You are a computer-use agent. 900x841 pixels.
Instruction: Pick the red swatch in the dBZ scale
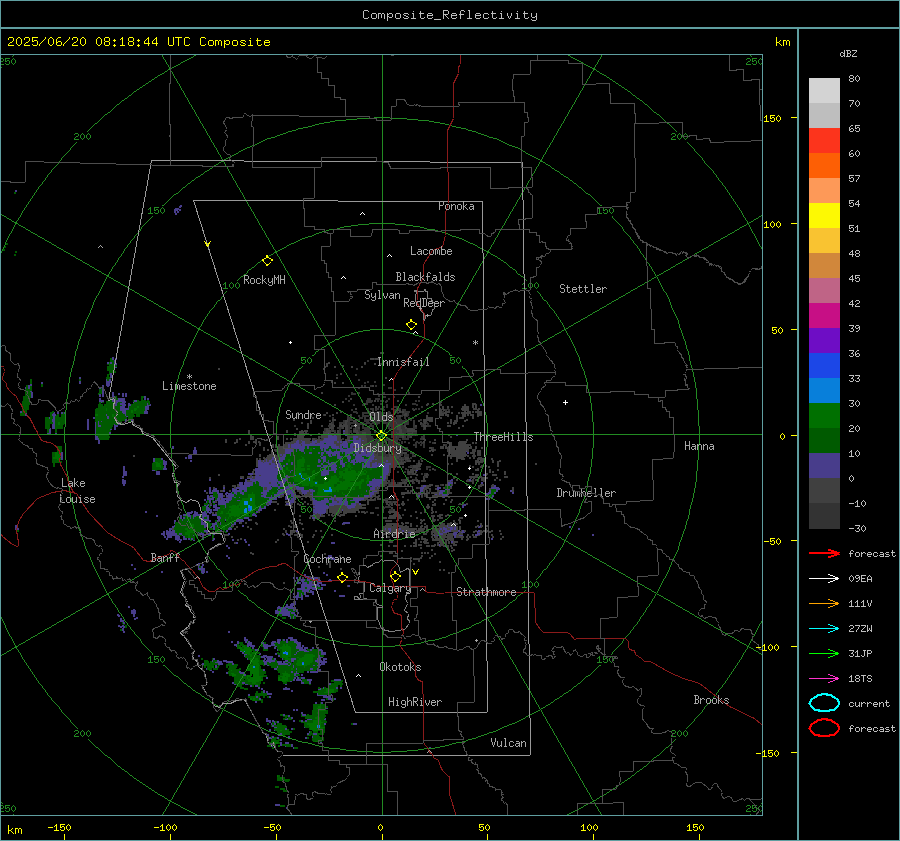coord(824,140)
